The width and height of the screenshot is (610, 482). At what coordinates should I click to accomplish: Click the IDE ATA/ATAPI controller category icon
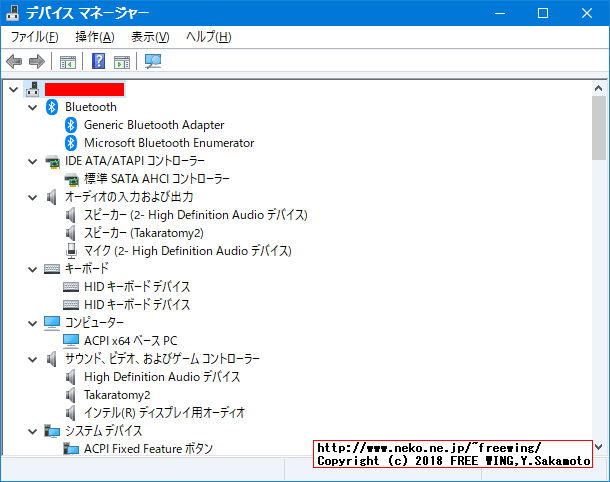(52, 161)
